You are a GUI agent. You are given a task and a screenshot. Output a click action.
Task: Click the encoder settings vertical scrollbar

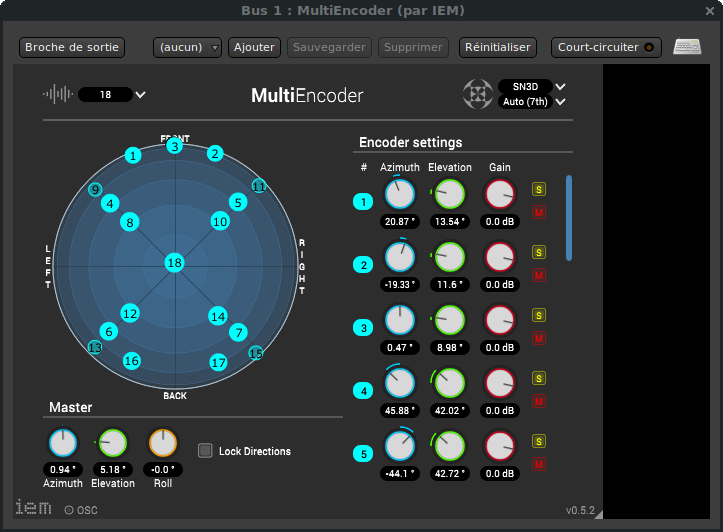tap(569, 218)
